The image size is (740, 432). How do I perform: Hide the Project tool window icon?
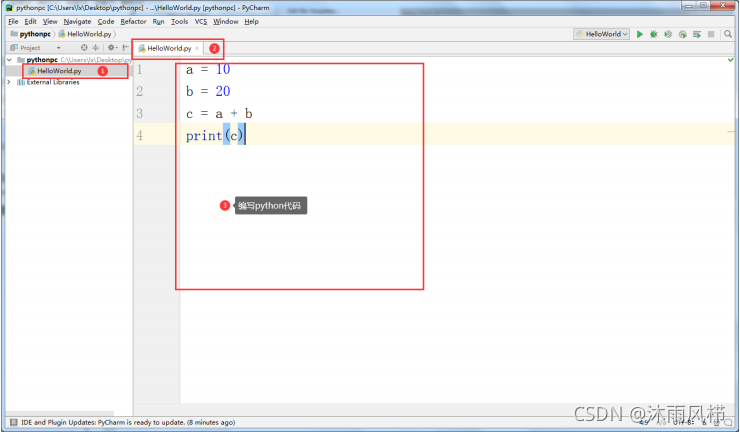pyautogui.click(x=125, y=47)
